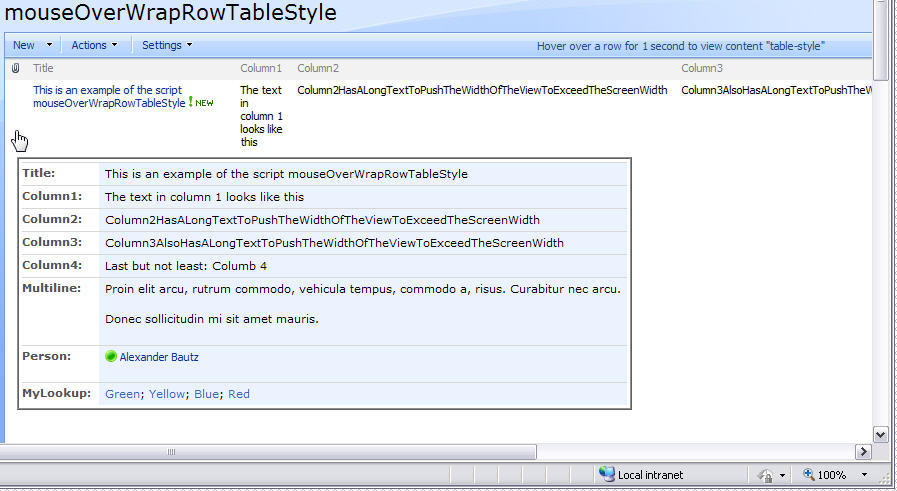Viewport: 897px width, 491px height.
Task: Click the green presence icon beside Alexander Bautz
Action: [x=111, y=356]
